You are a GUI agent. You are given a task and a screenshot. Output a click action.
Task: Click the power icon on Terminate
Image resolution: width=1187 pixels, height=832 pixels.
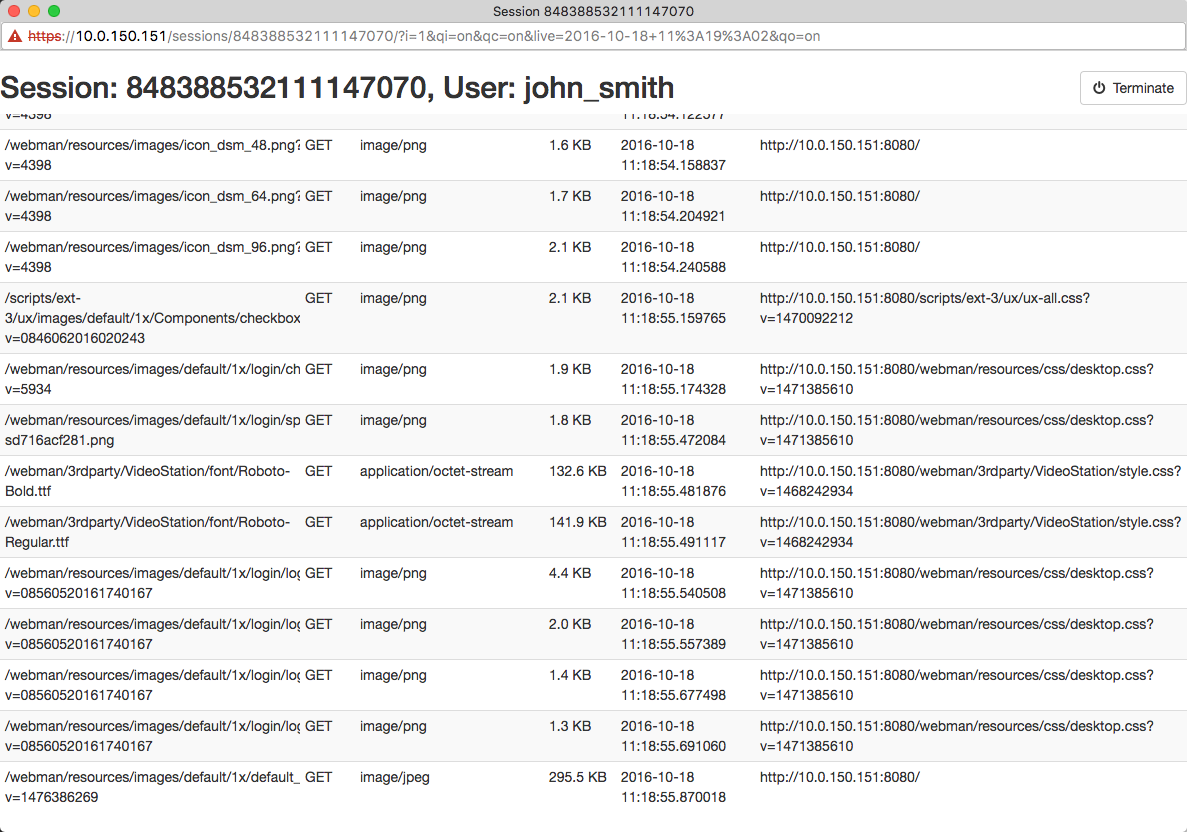point(1099,88)
